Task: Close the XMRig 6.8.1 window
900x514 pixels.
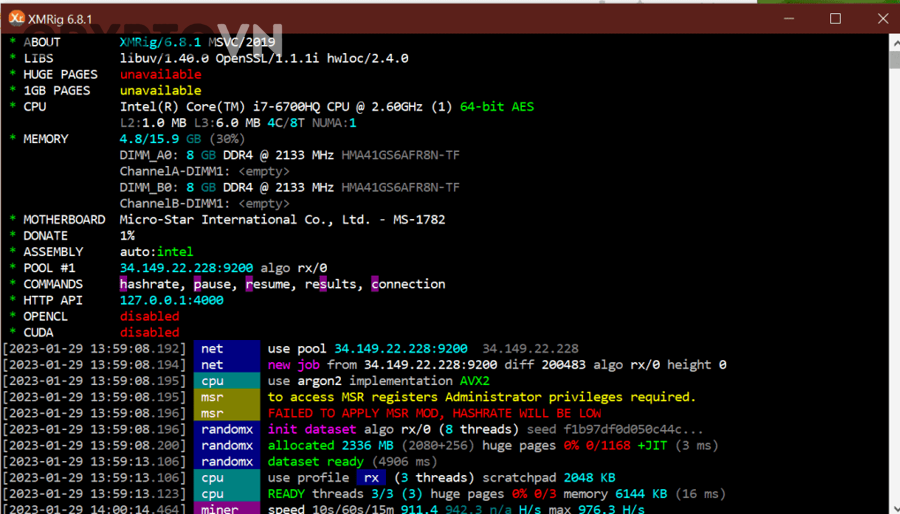Action: click(883, 18)
